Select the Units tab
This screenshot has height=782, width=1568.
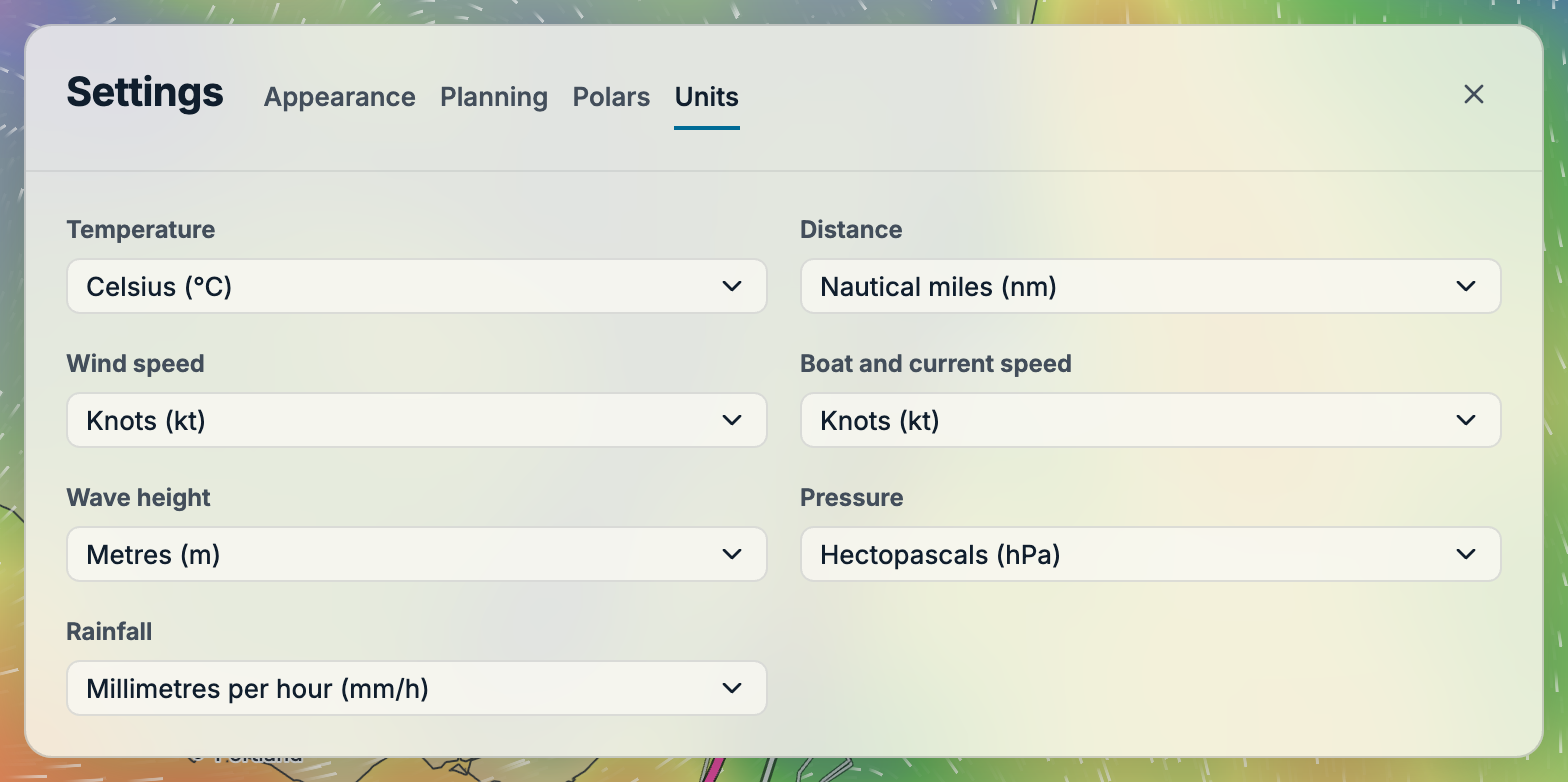coord(707,97)
